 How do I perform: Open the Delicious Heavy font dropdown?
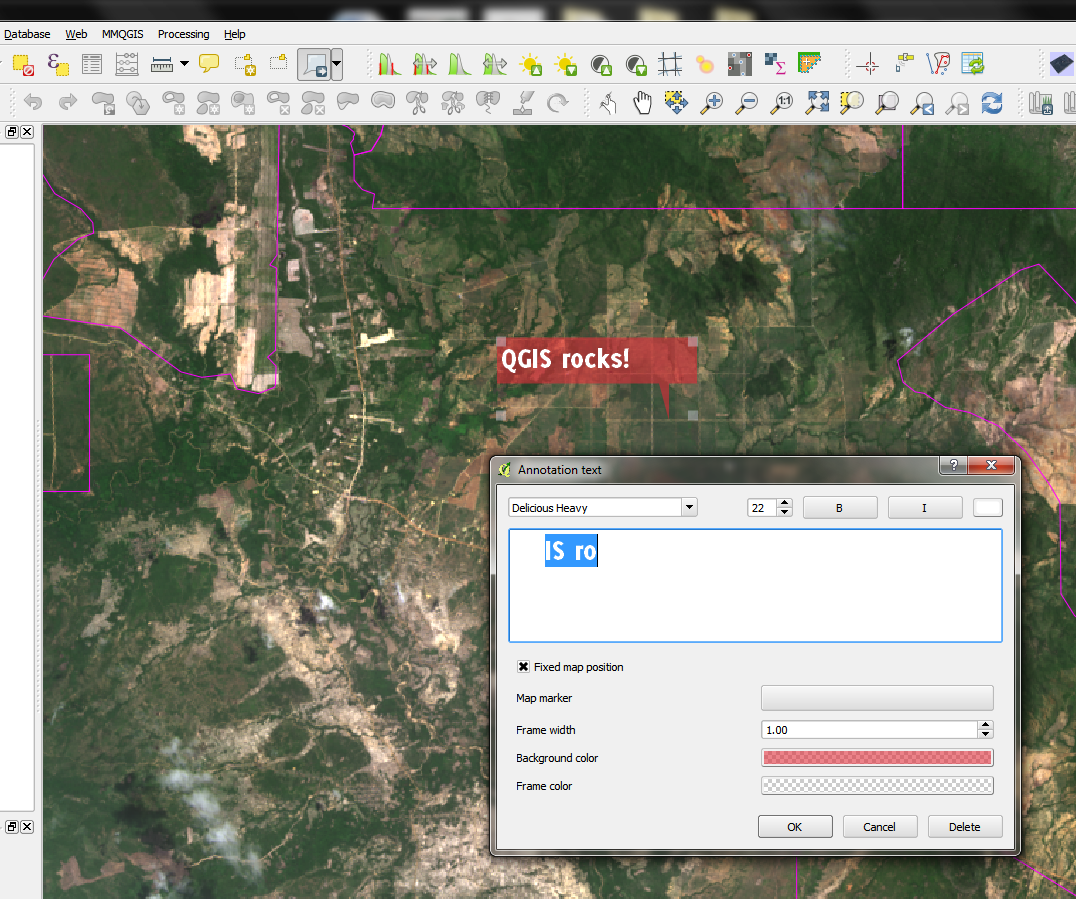[x=688, y=508]
